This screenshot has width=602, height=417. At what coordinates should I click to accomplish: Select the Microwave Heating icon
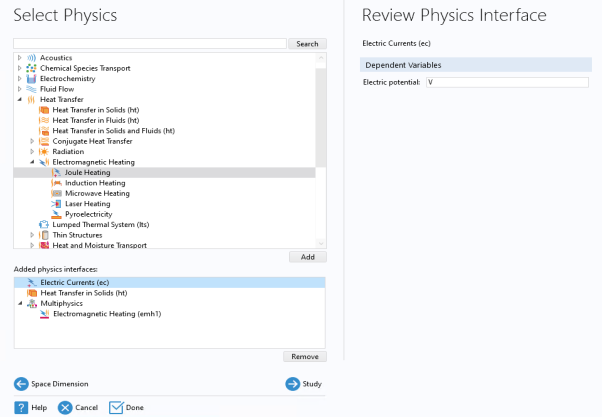[x=56, y=194]
